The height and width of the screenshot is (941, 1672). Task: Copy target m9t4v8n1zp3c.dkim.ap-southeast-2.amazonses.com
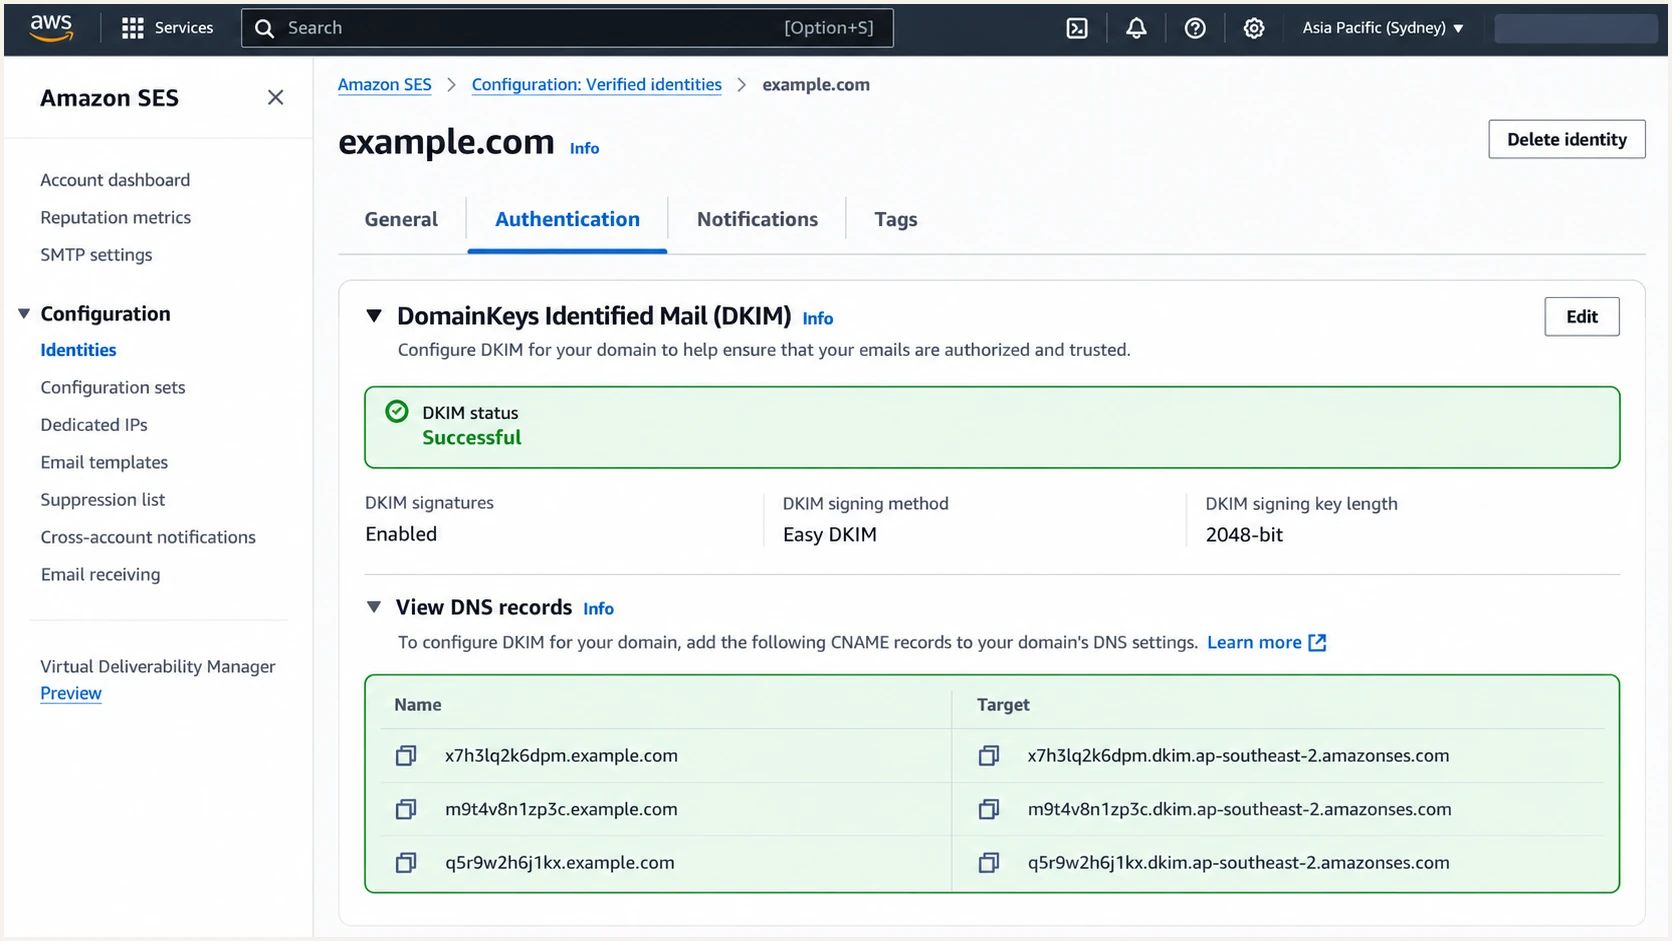coord(989,809)
